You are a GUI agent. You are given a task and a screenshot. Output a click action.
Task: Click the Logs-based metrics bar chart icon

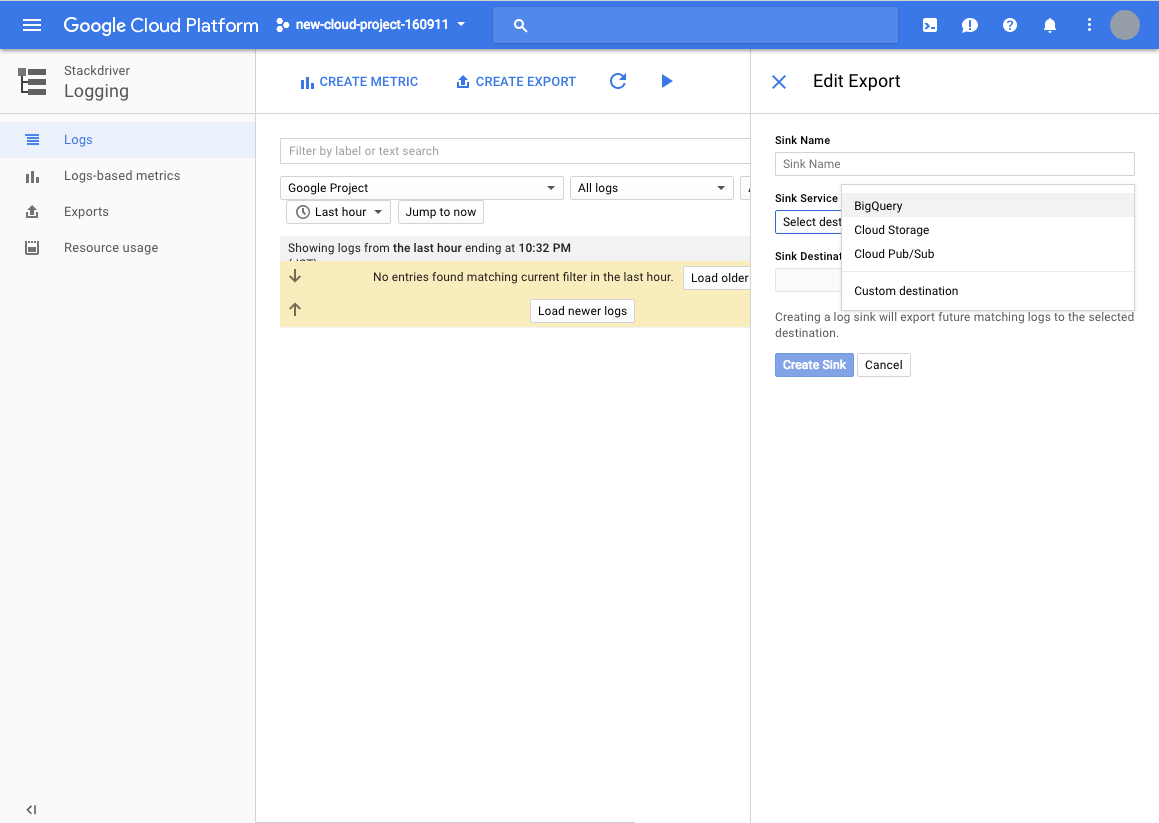32,177
